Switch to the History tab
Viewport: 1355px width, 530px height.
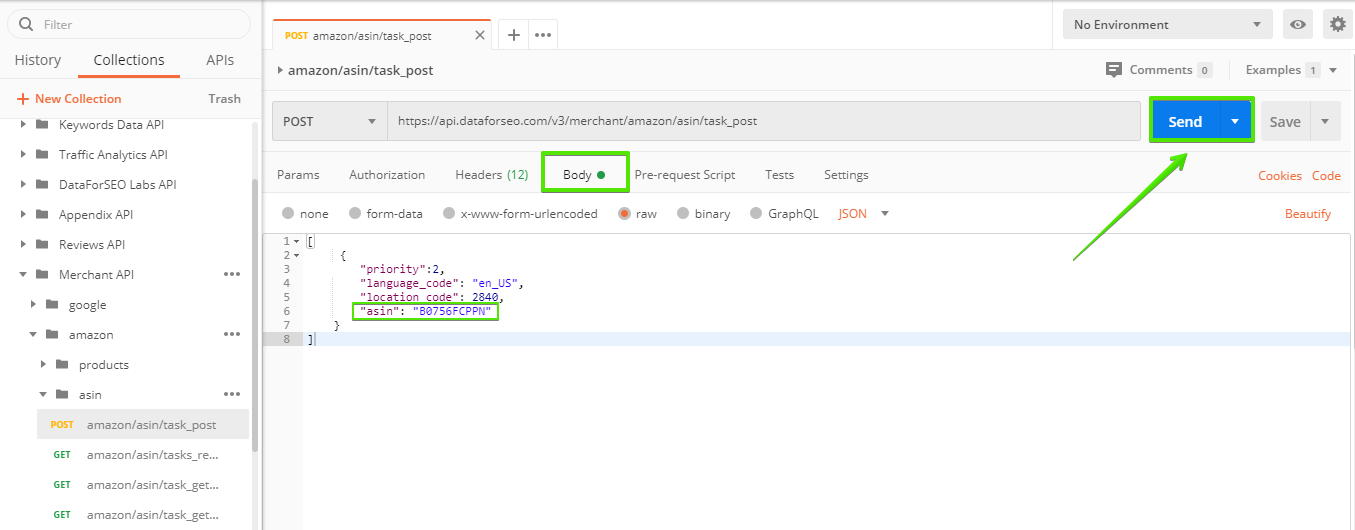coord(38,60)
